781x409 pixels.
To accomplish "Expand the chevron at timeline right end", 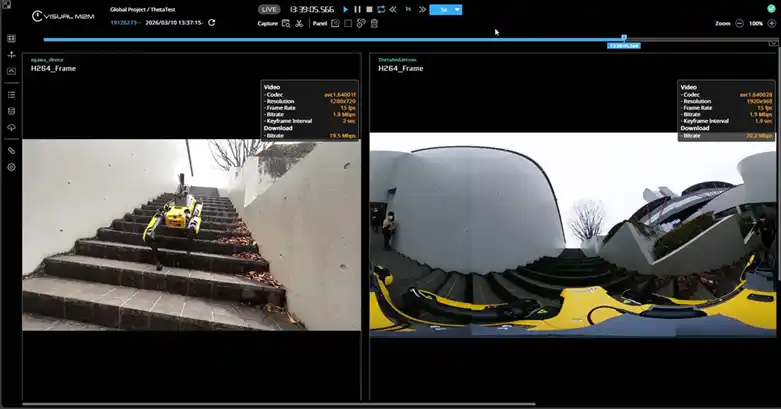I will (x=773, y=43).
